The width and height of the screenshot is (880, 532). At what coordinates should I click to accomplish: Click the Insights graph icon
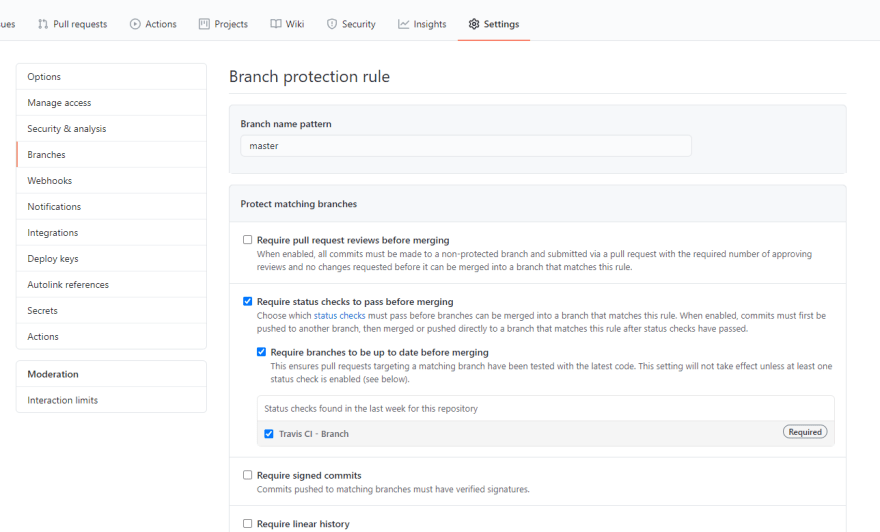tap(404, 24)
